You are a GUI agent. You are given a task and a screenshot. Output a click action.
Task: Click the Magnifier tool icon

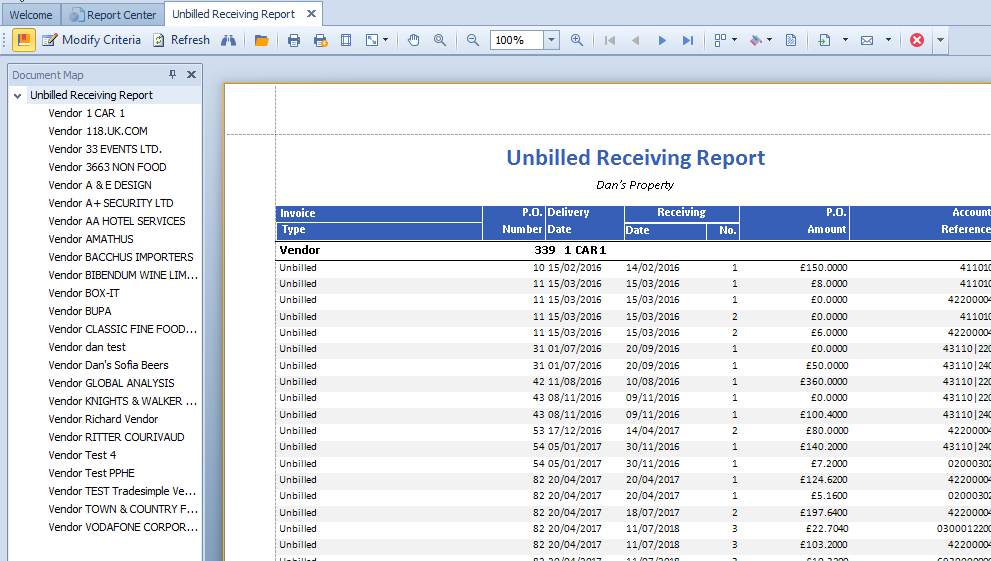click(x=440, y=40)
